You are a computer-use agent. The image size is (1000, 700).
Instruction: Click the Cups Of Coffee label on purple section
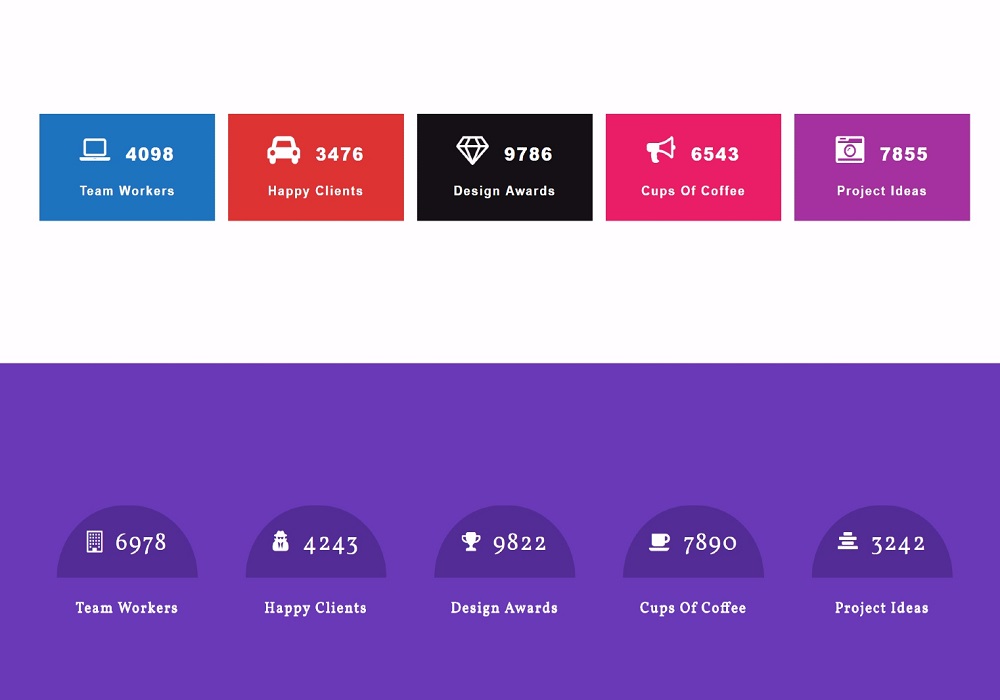tap(693, 608)
